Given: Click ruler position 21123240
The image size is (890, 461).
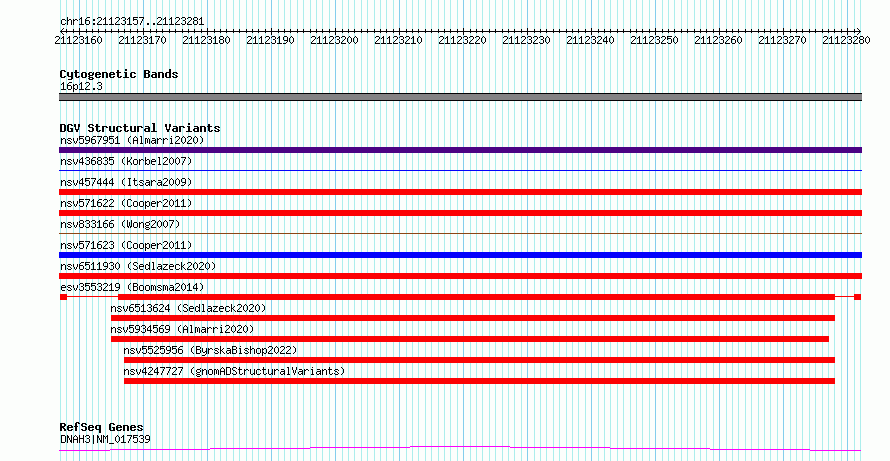Looking at the screenshot, I should click(x=590, y=40).
